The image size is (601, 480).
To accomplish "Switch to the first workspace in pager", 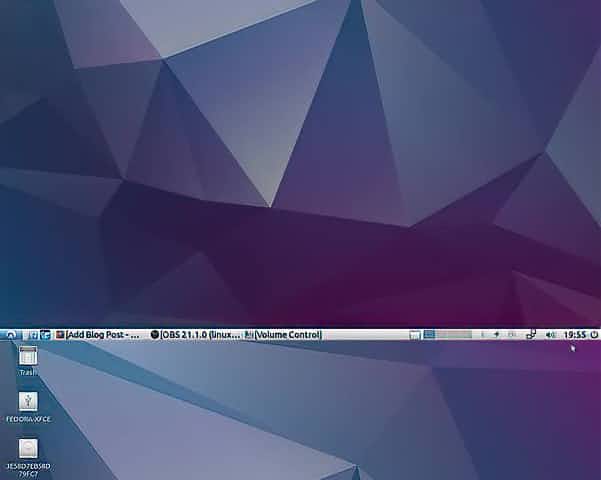I will tap(429, 334).
